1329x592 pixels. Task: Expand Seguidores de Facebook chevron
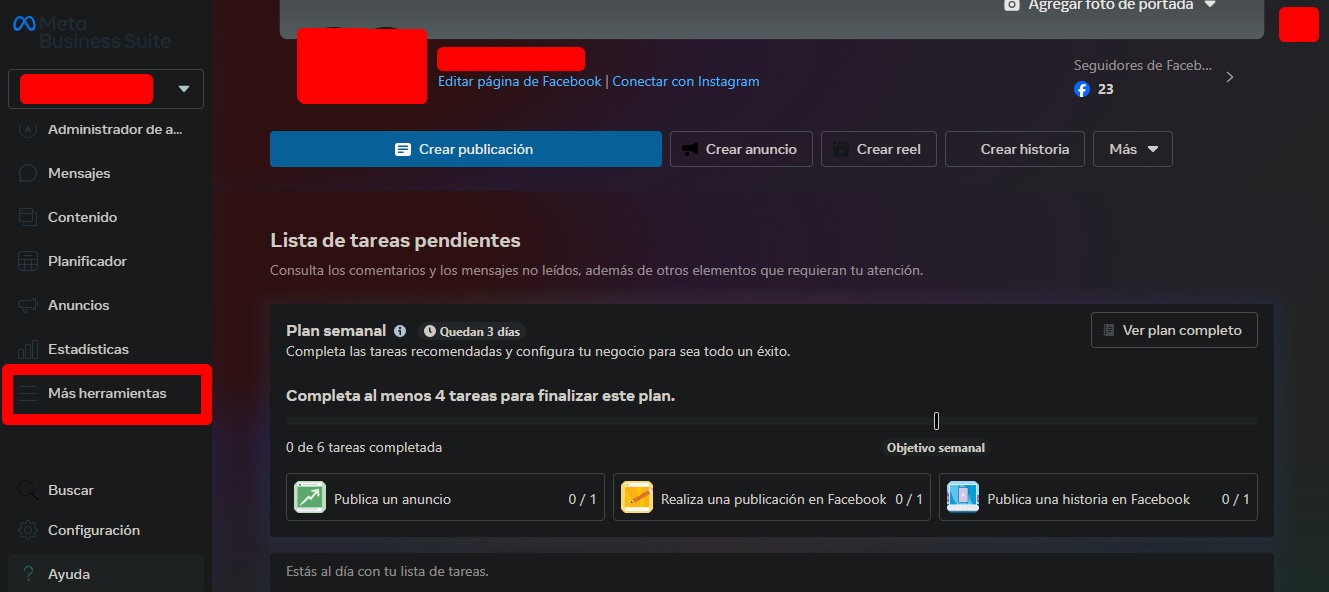pyautogui.click(x=1230, y=77)
